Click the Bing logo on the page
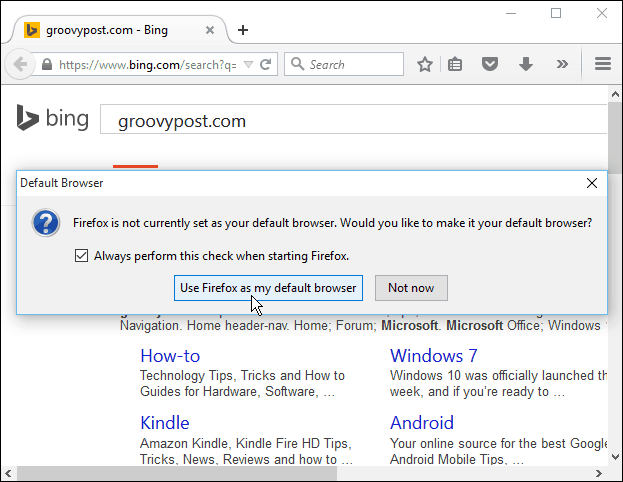The image size is (623, 482). click(52, 118)
